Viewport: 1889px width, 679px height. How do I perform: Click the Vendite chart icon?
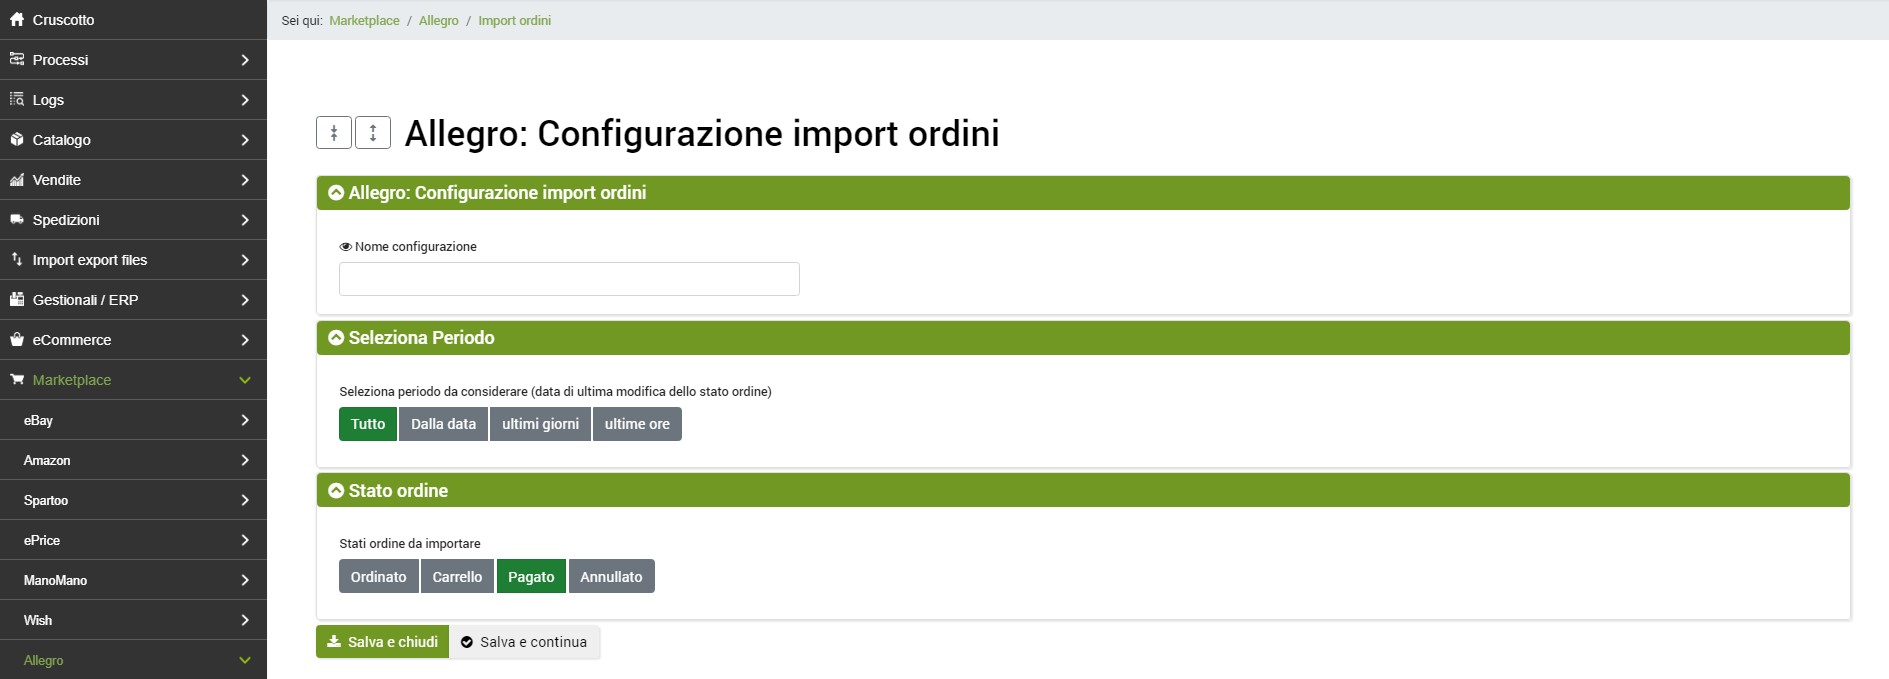point(17,180)
